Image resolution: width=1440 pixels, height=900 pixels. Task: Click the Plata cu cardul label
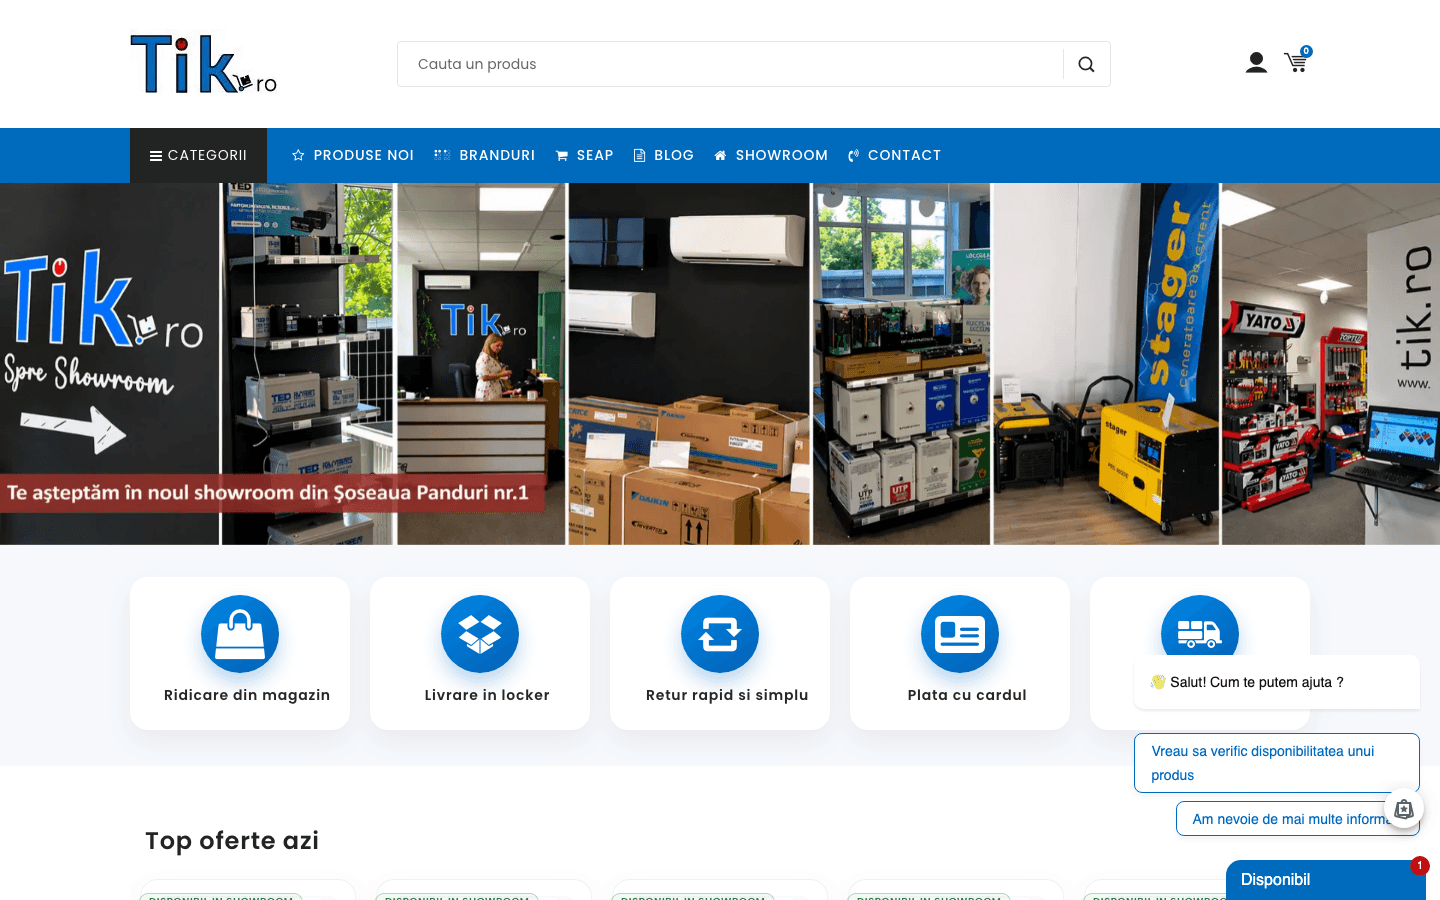point(967,695)
